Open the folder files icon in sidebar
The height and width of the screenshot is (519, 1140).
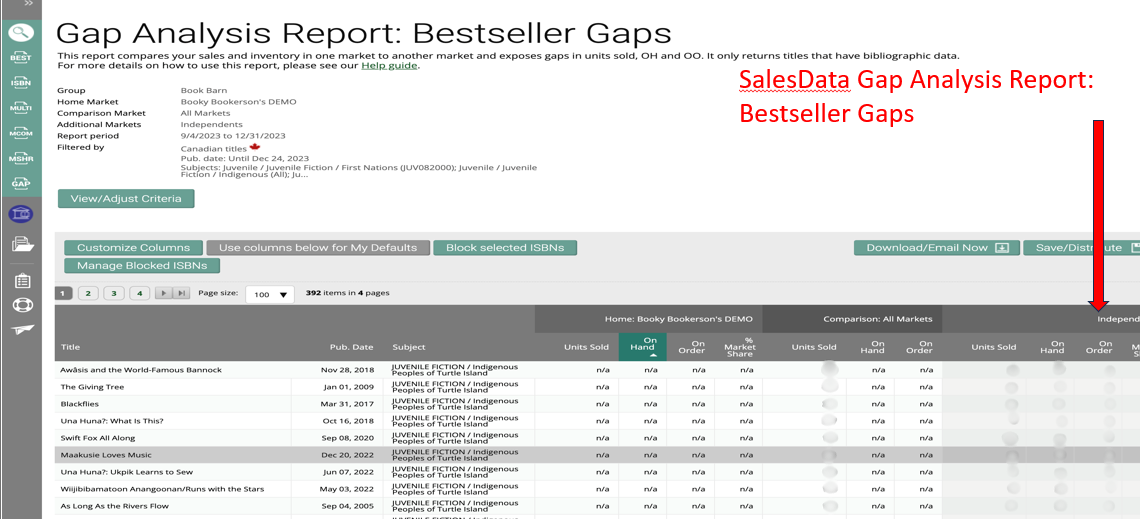coord(22,246)
